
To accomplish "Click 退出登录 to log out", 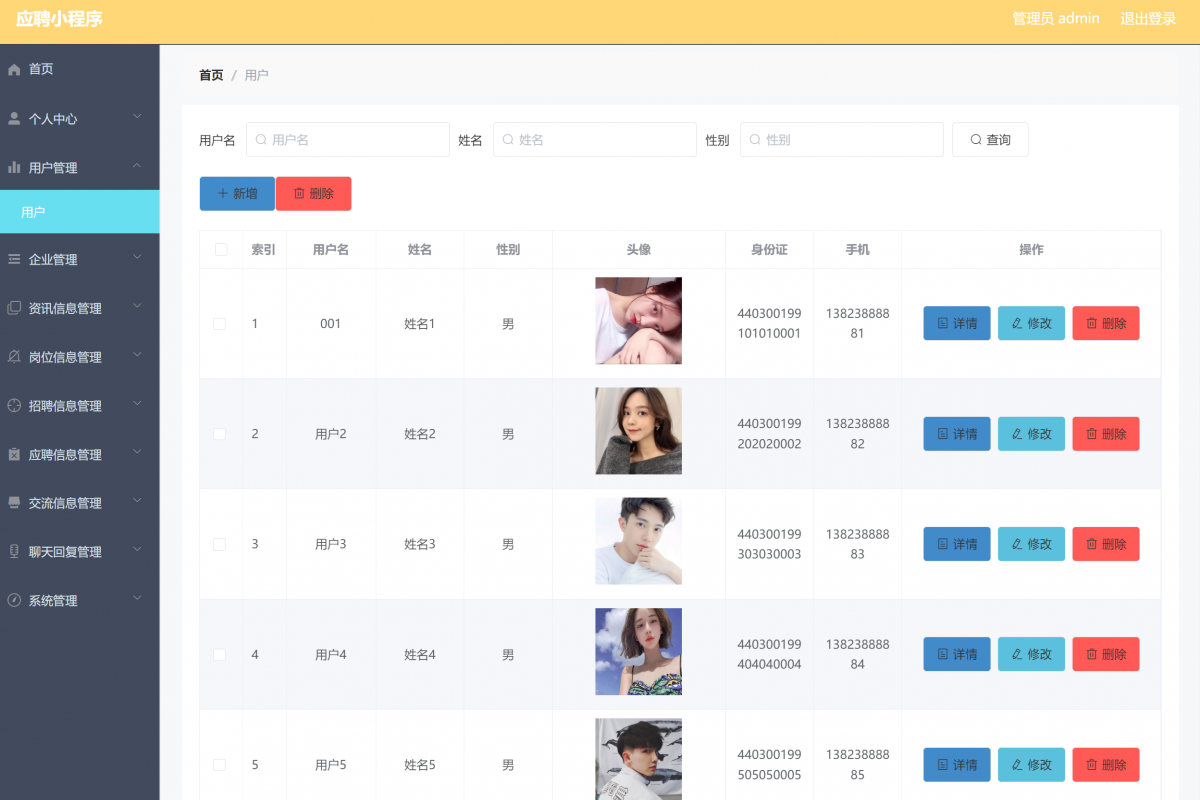I will coord(1148,19).
